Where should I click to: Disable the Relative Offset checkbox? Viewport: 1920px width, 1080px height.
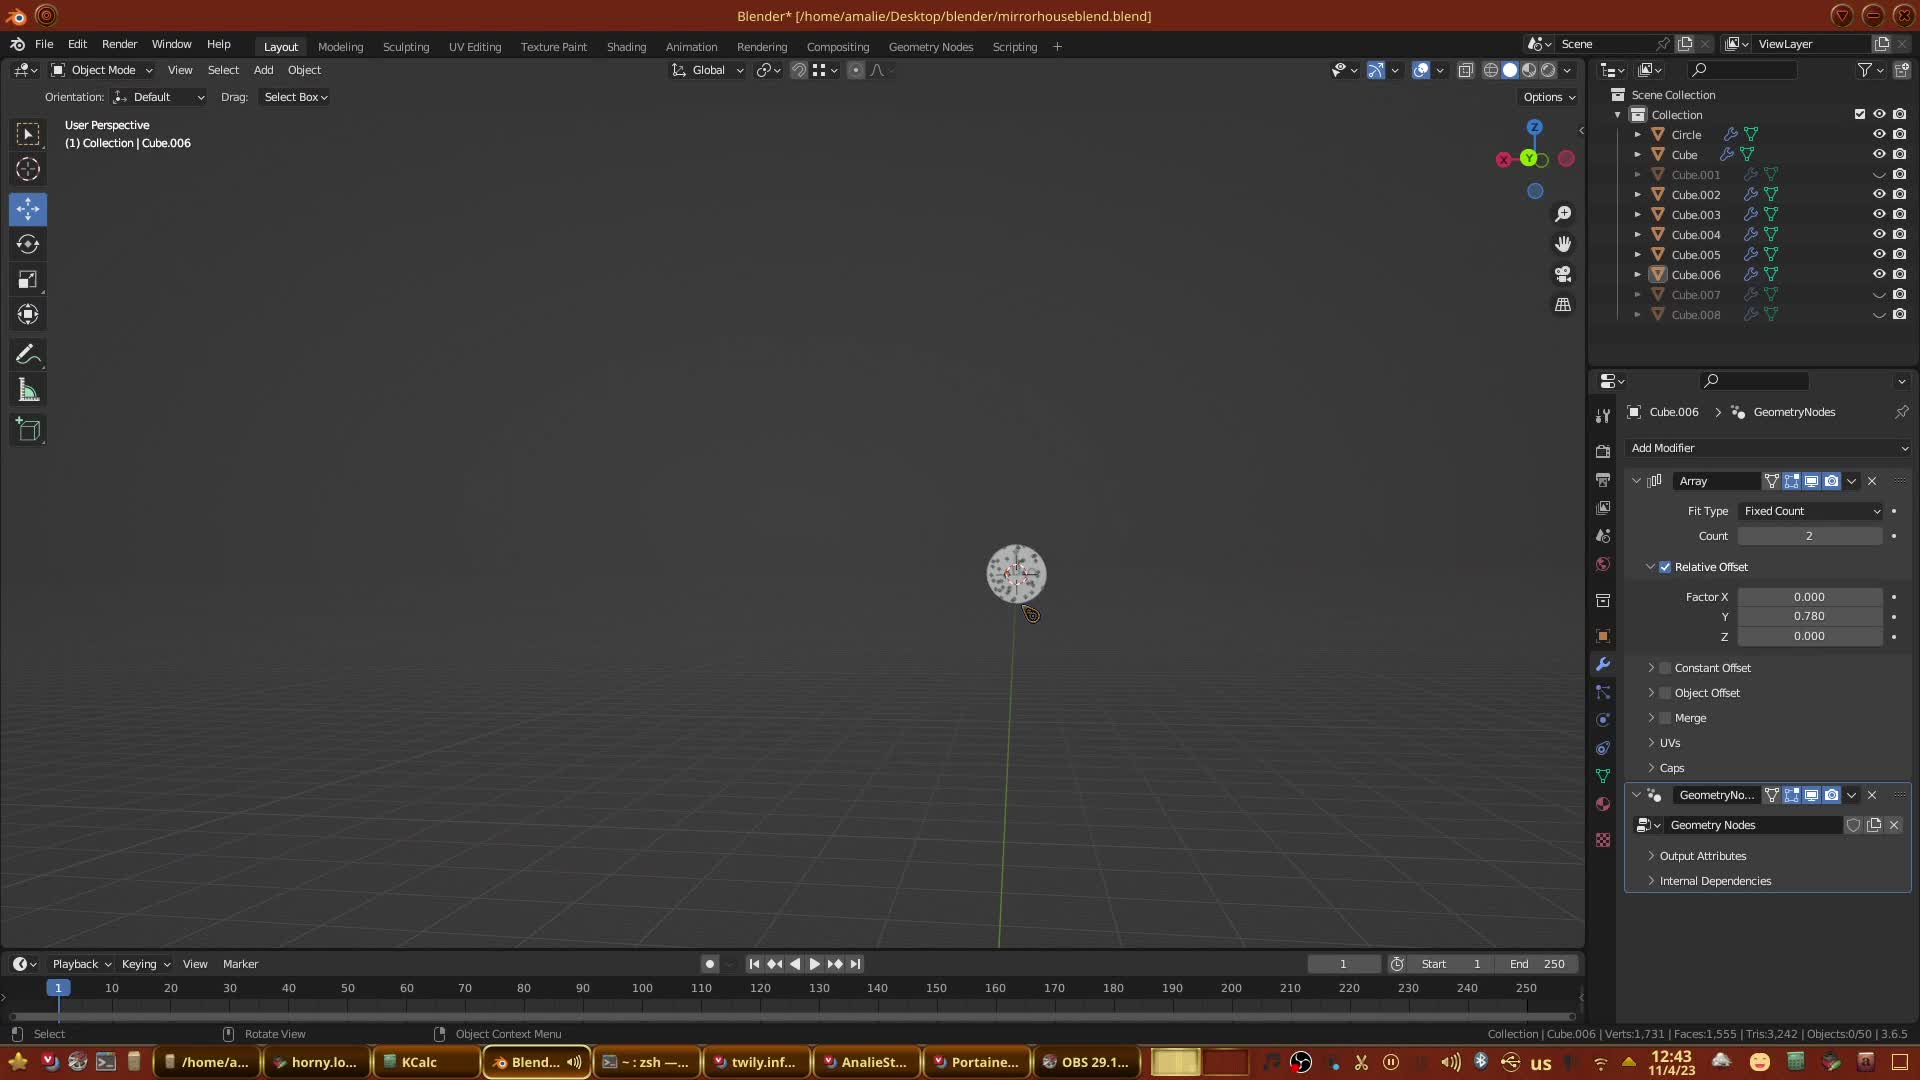point(1665,567)
